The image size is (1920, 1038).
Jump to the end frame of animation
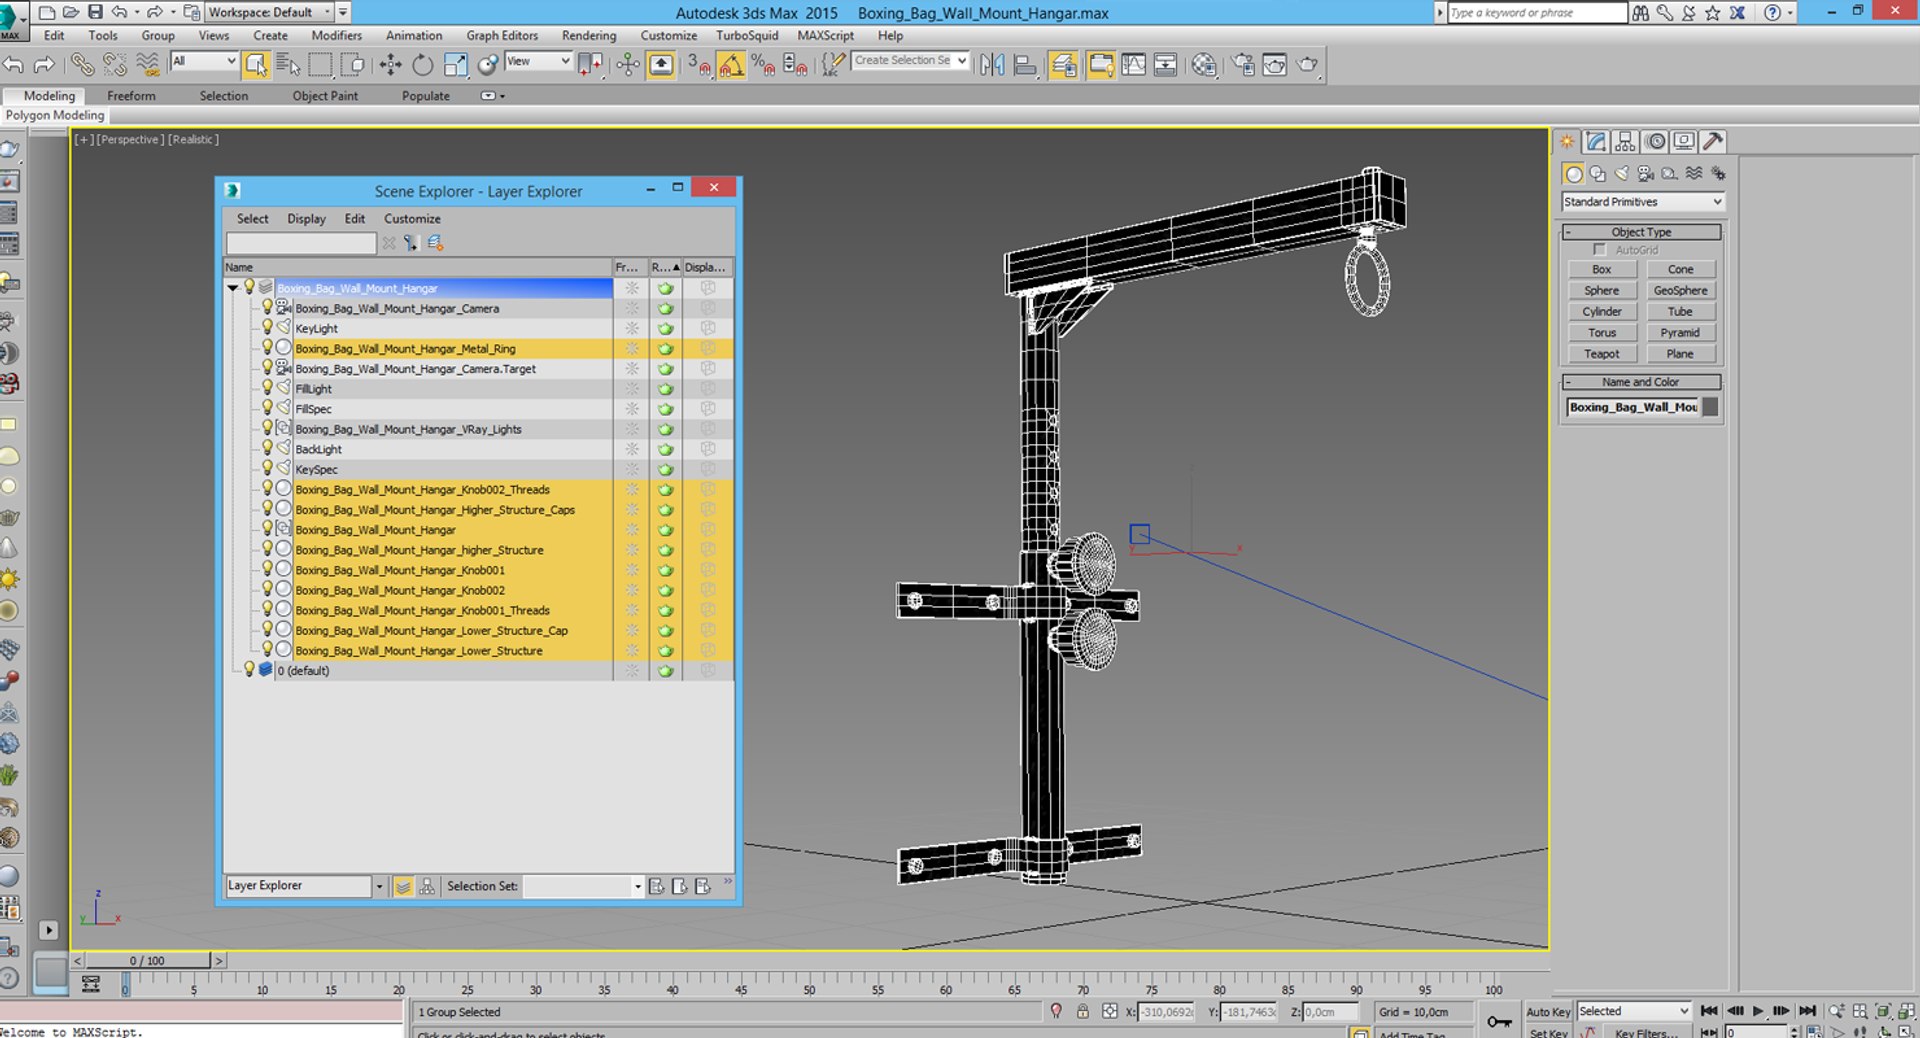pos(1807,1011)
